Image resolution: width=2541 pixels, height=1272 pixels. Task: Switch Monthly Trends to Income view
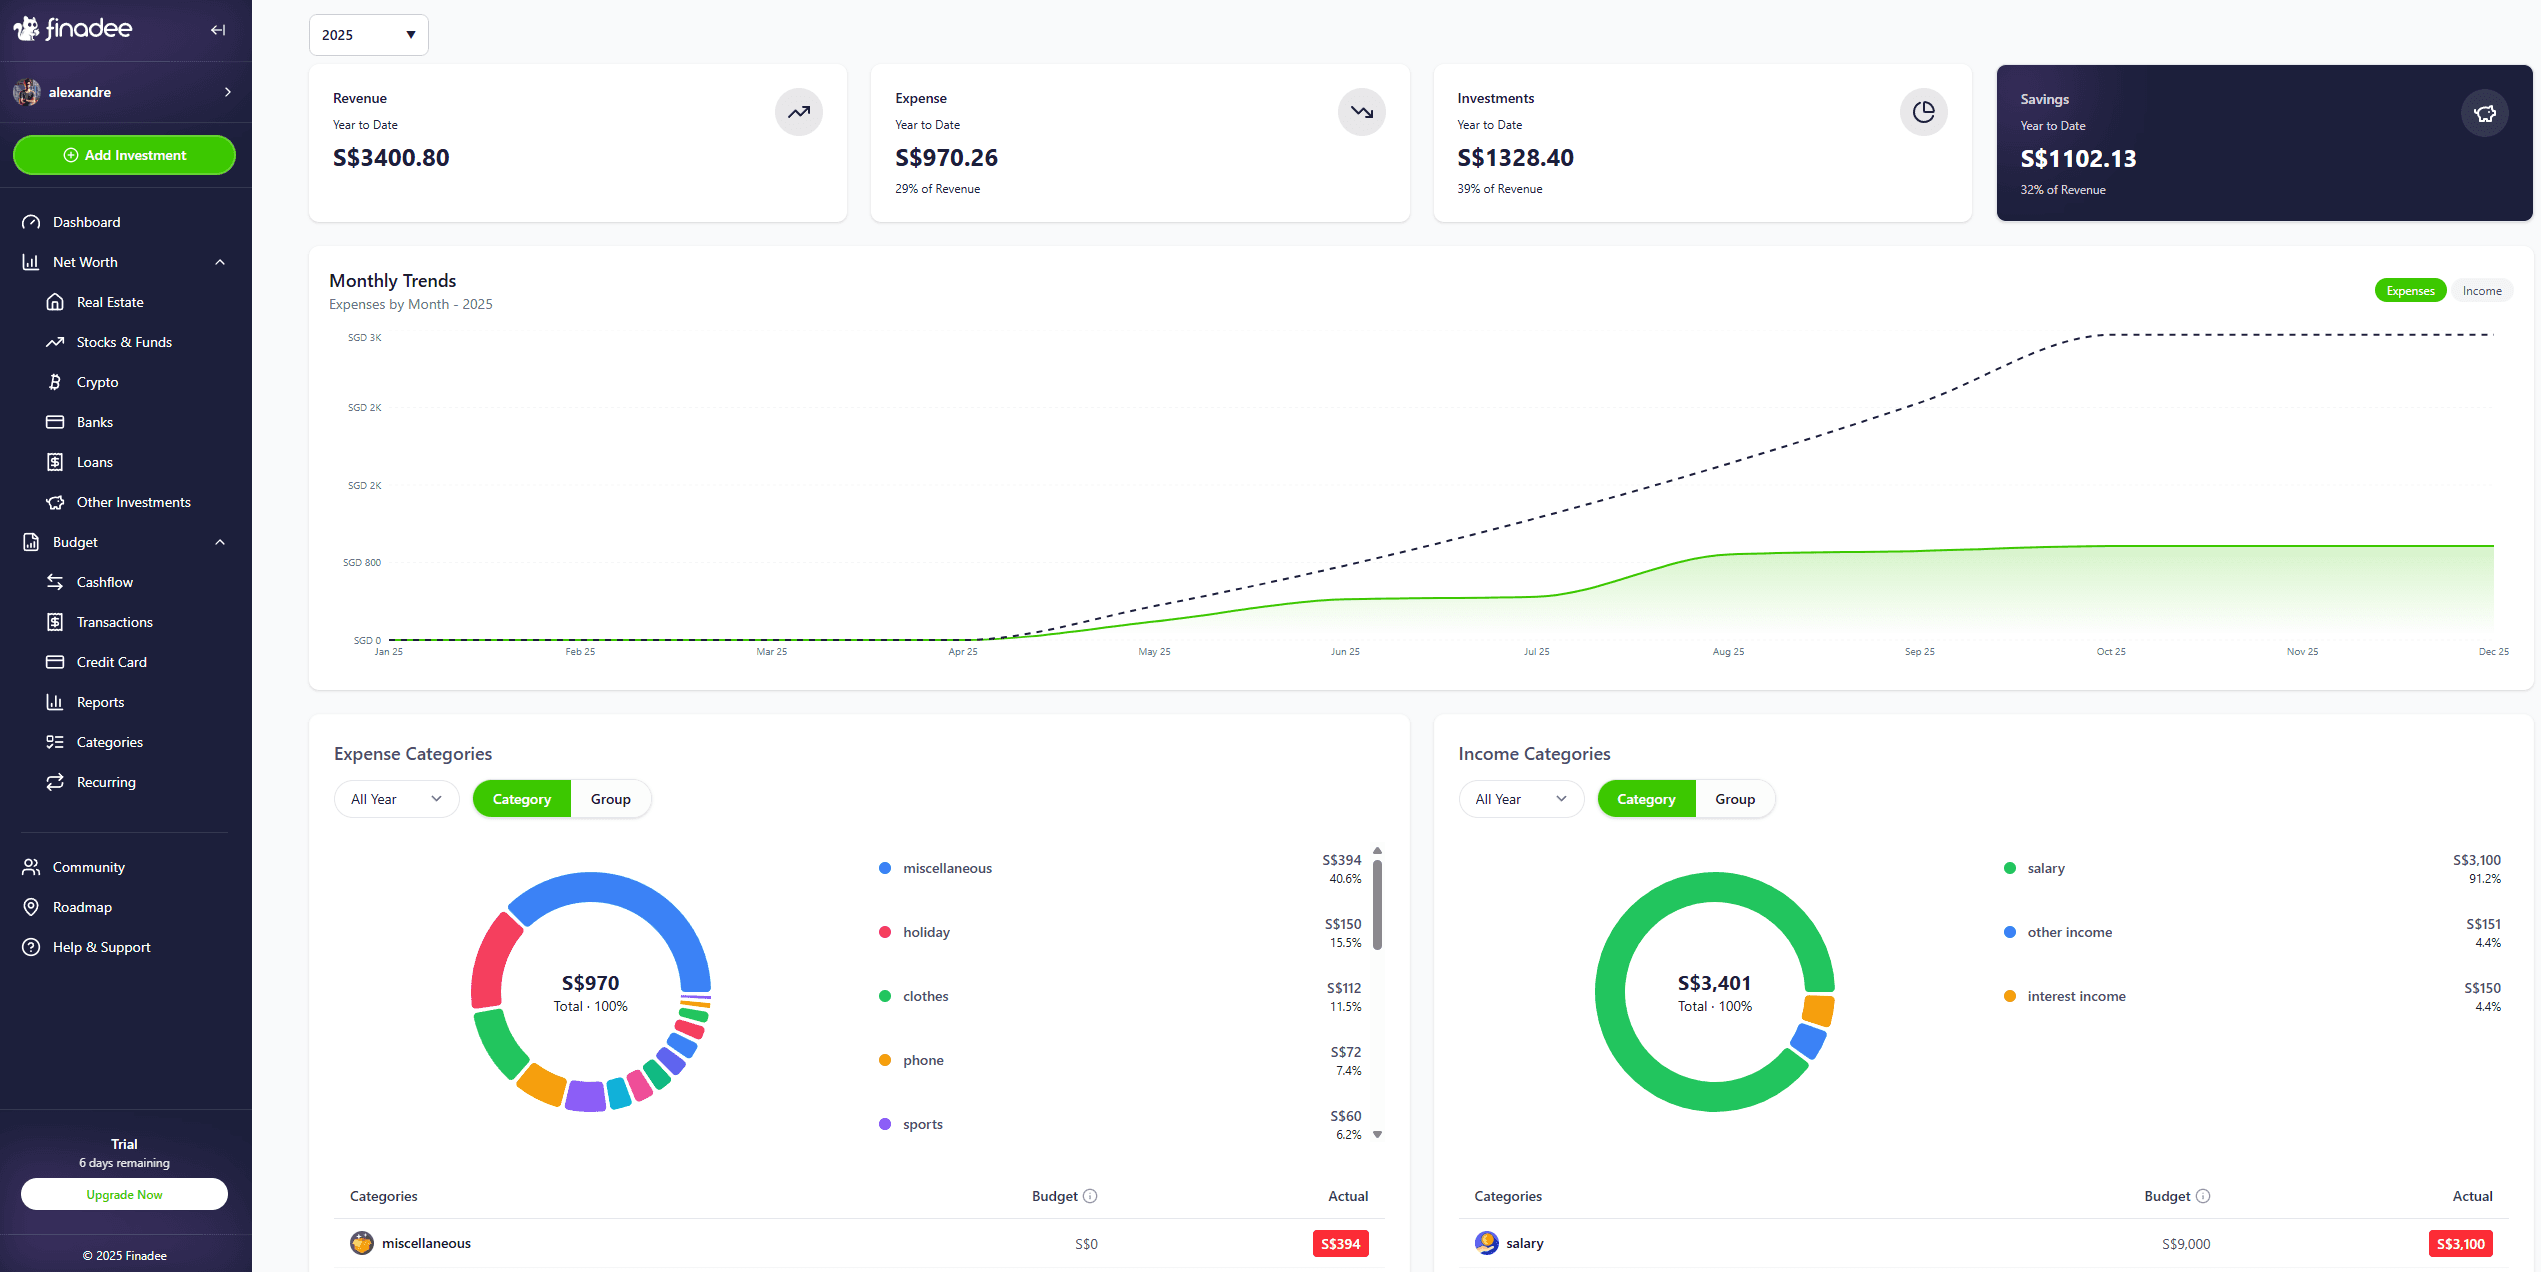(x=2482, y=290)
